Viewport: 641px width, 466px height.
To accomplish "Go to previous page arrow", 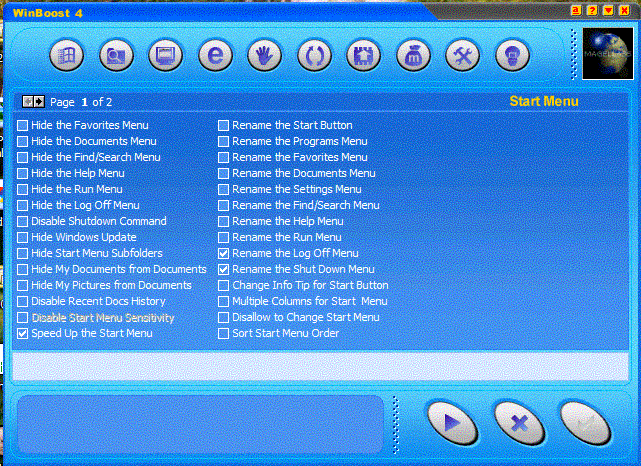I will 27,101.
